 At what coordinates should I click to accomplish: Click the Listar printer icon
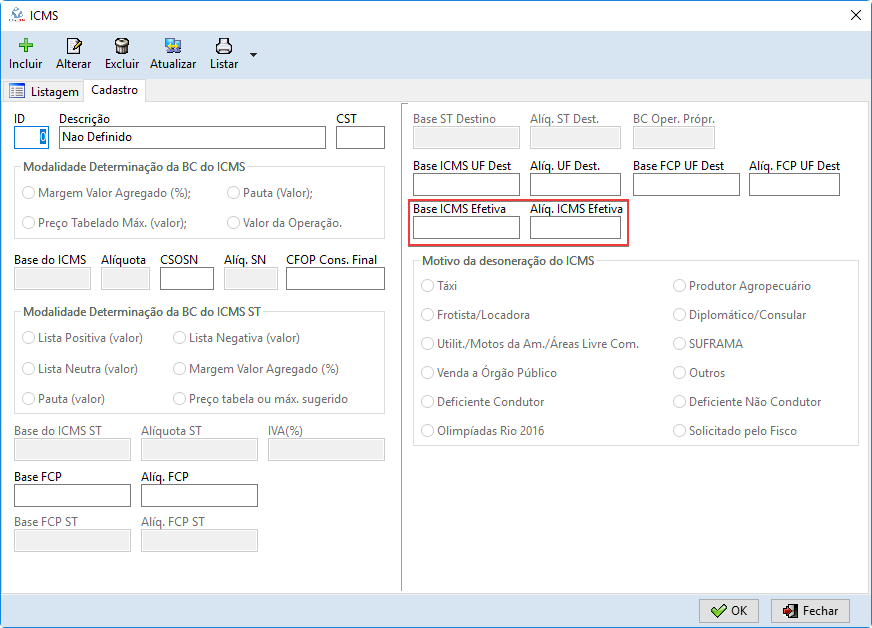(224, 46)
